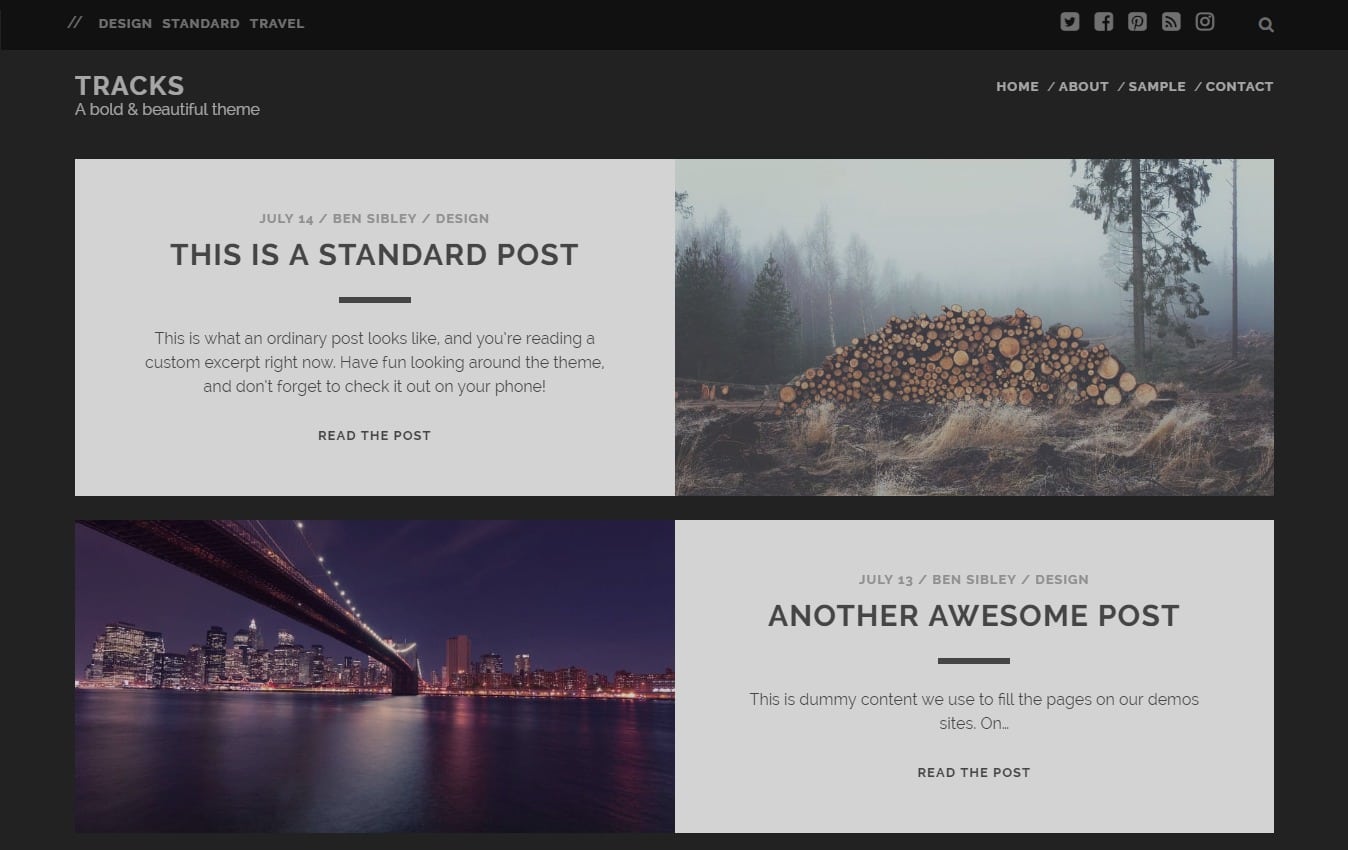Click the night bridge skyline image
This screenshot has height=850, width=1348.
(375, 676)
